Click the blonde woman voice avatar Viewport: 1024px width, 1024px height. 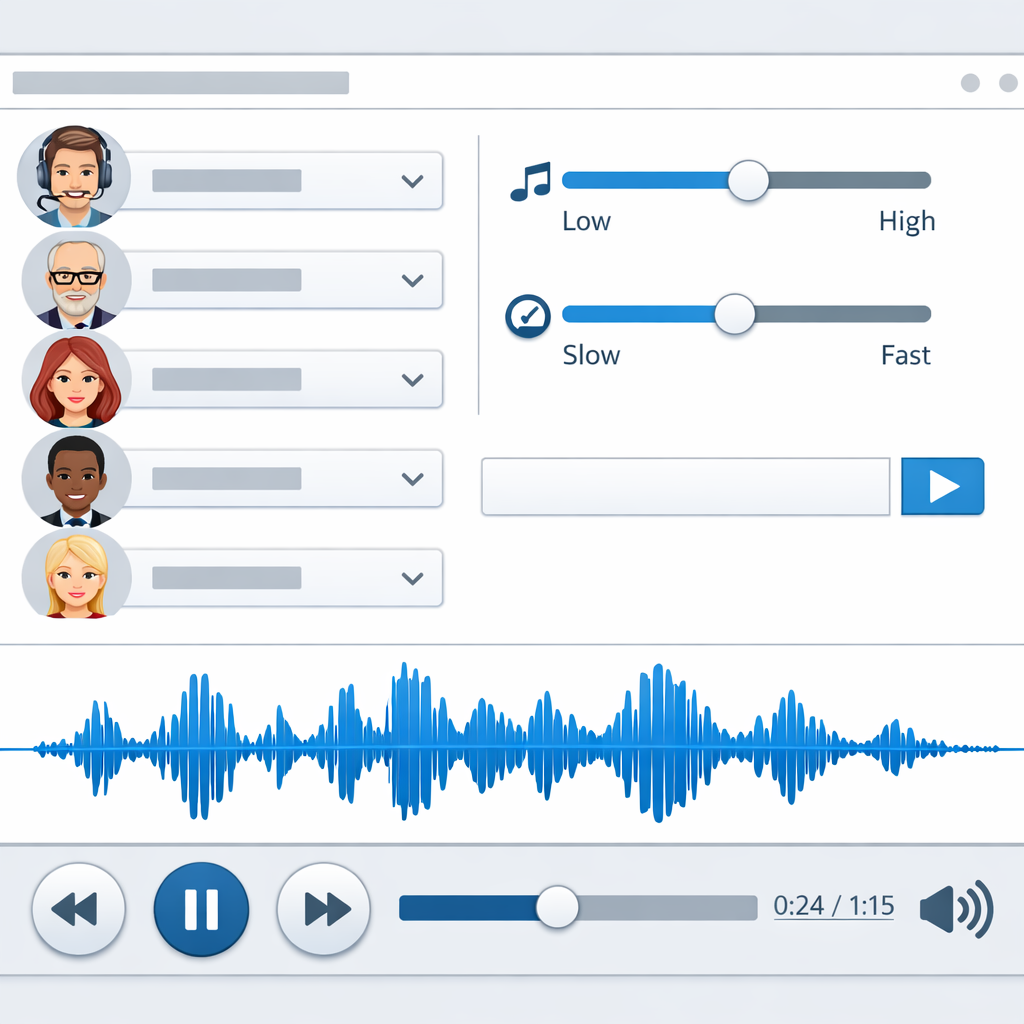tap(73, 577)
